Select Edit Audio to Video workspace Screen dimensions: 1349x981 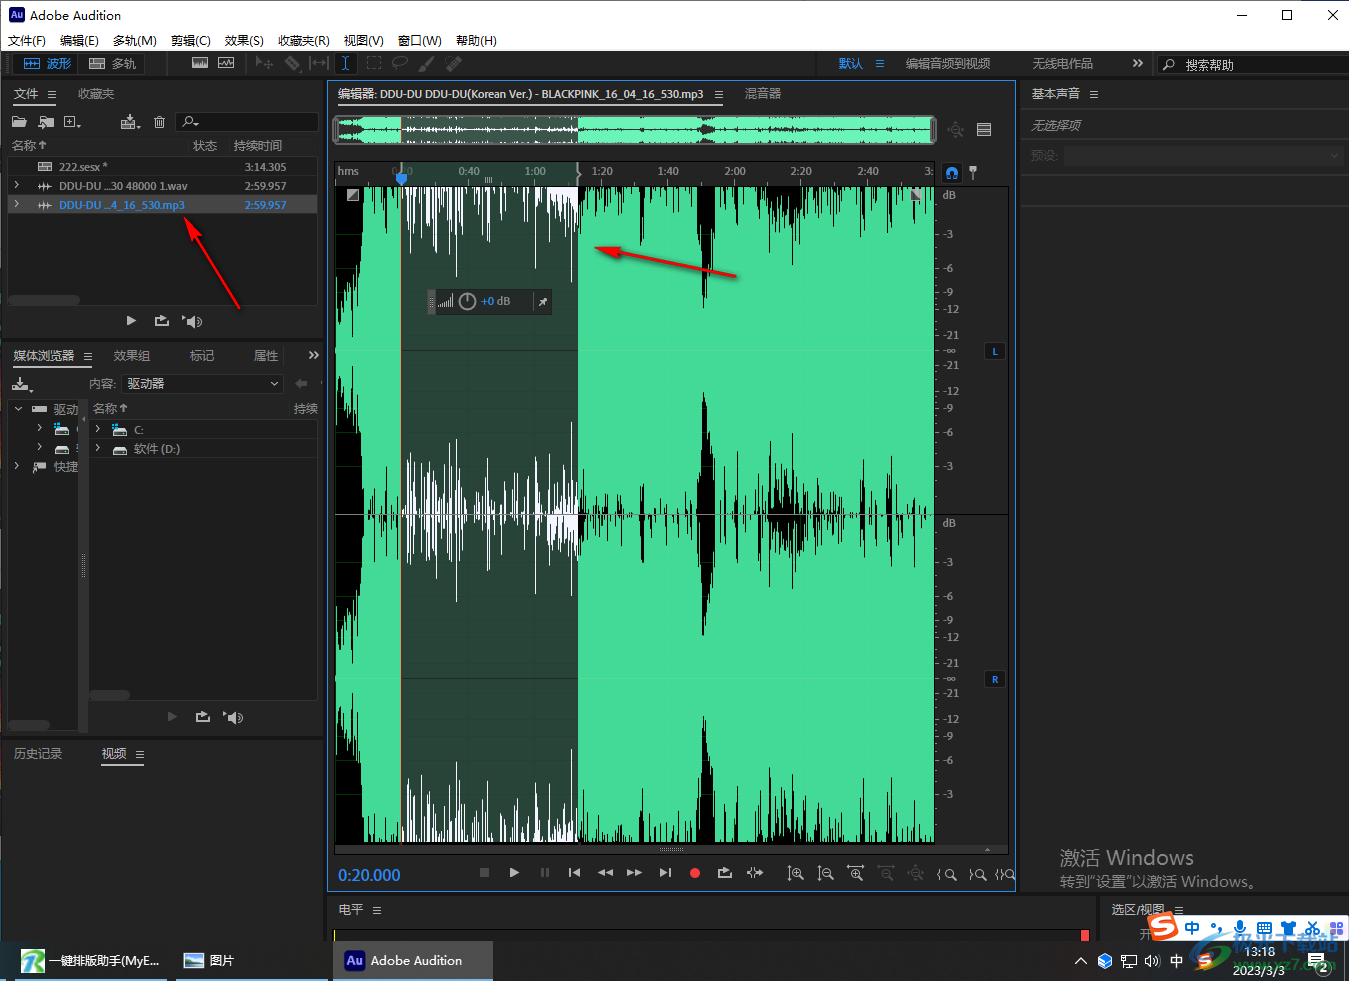click(x=948, y=63)
